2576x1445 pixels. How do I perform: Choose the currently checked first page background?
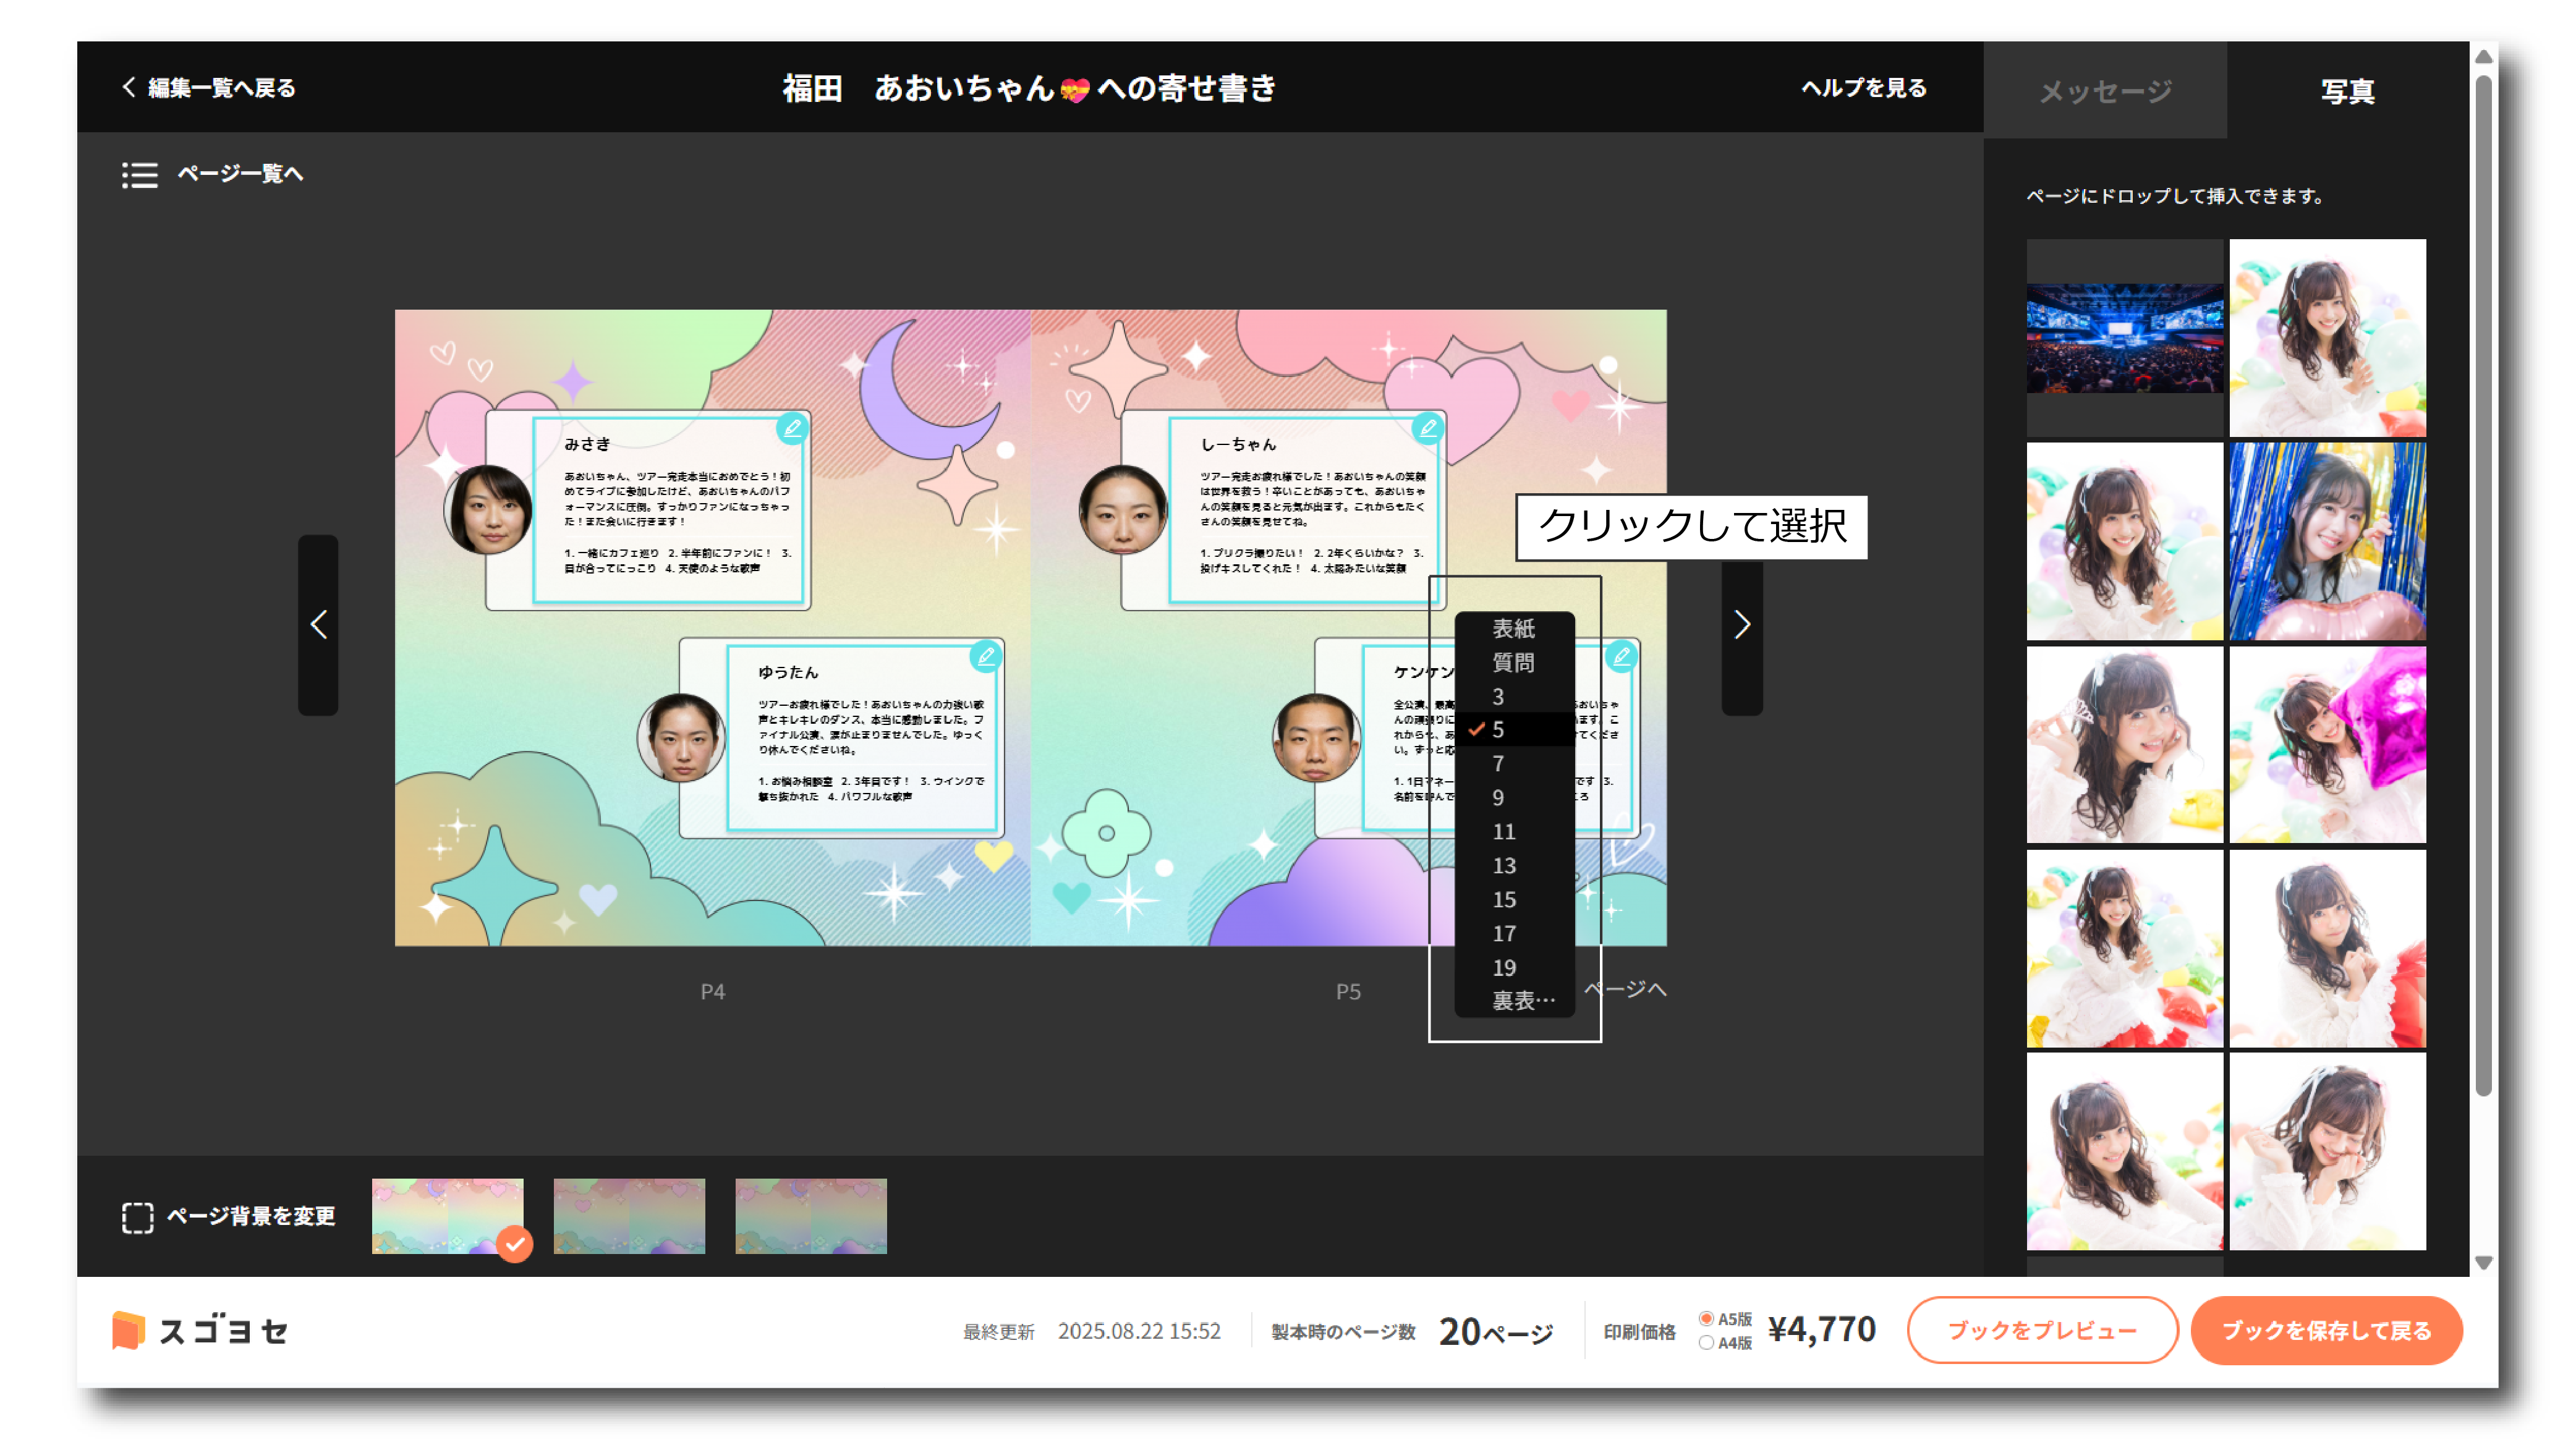pos(447,1216)
